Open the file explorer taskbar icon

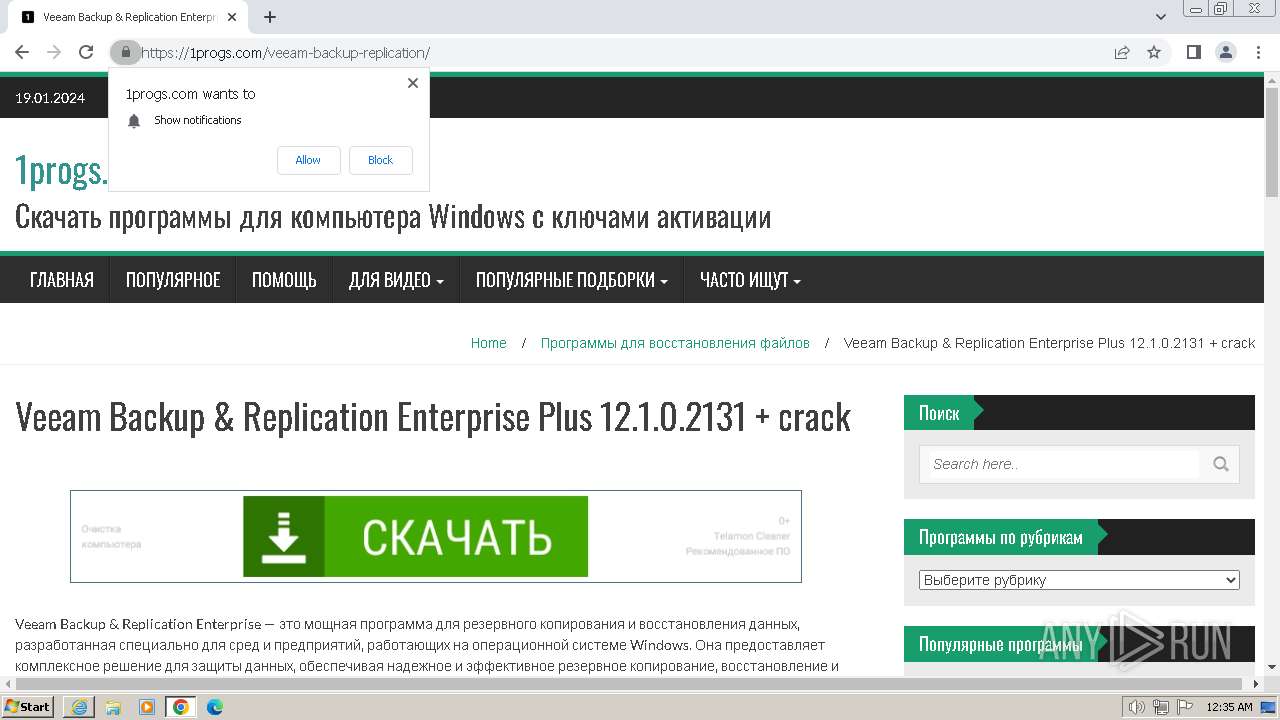113,707
